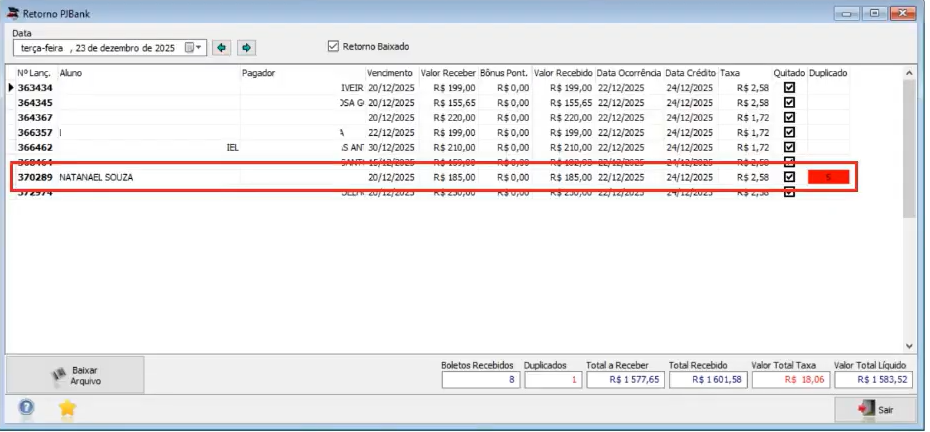930x432 pixels.
Task: Click the vertical scrollbar thumb
Action: click(x=909, y=148)
